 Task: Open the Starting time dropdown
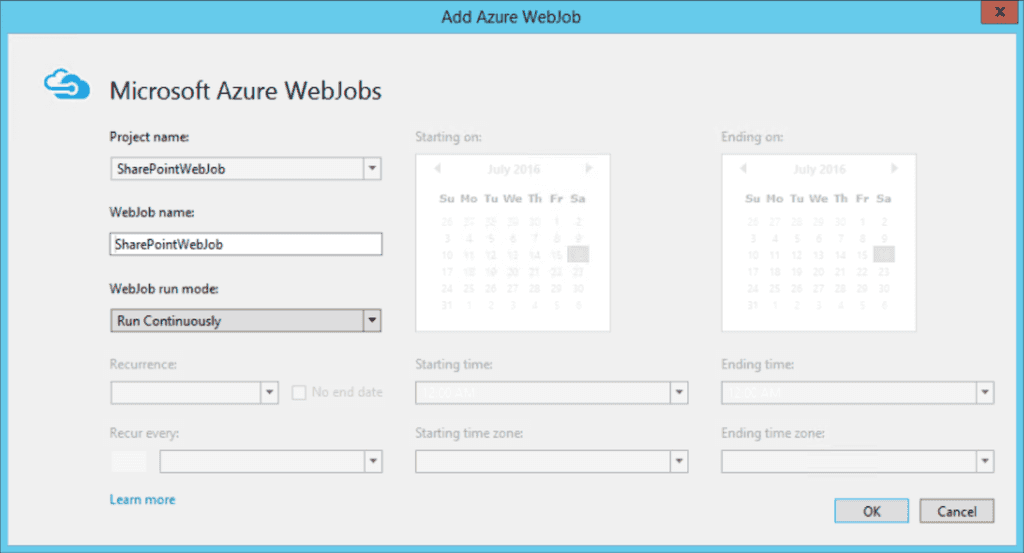click(679, 392)
